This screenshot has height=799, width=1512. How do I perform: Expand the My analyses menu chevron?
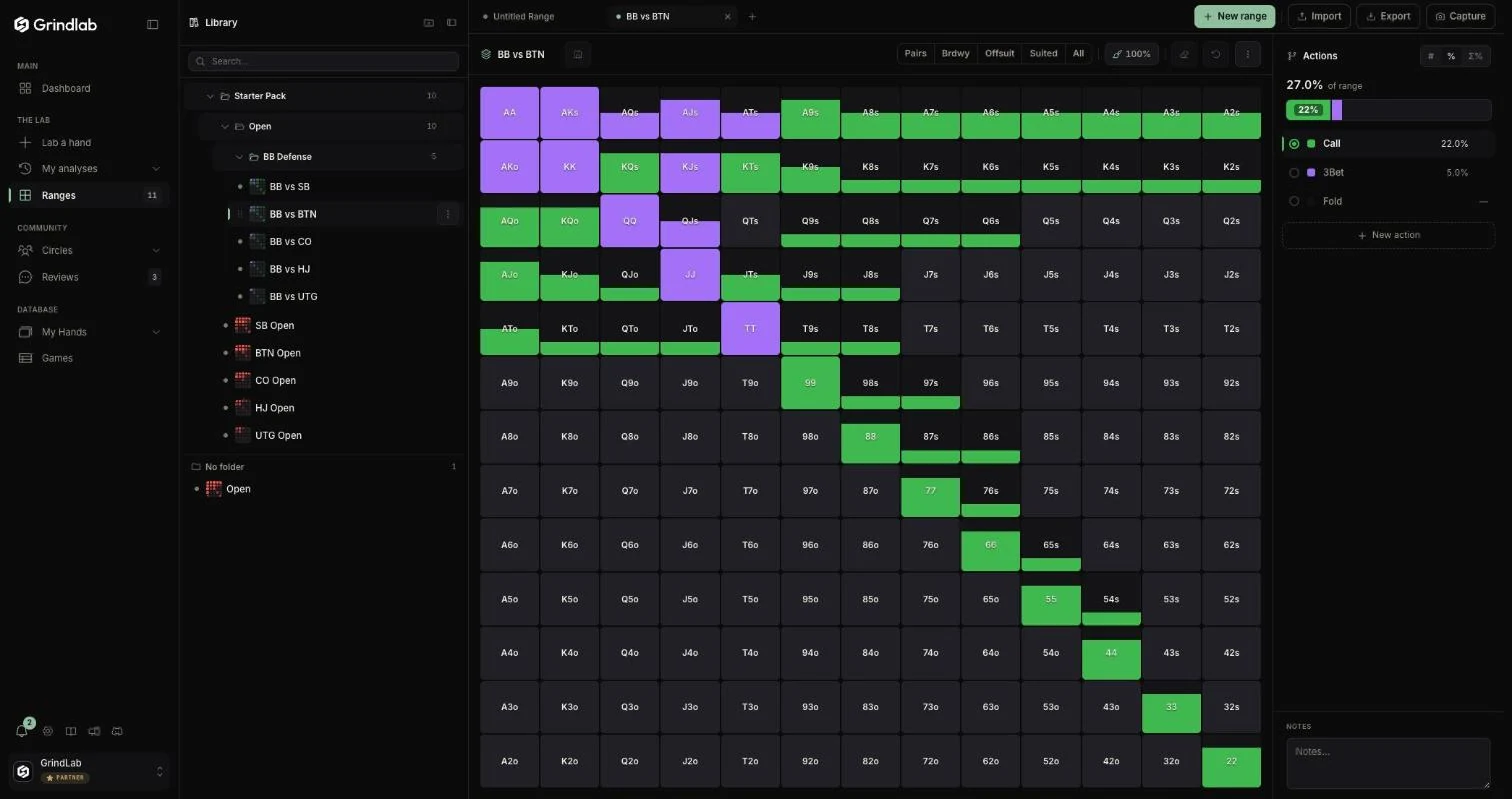(156, 169)
